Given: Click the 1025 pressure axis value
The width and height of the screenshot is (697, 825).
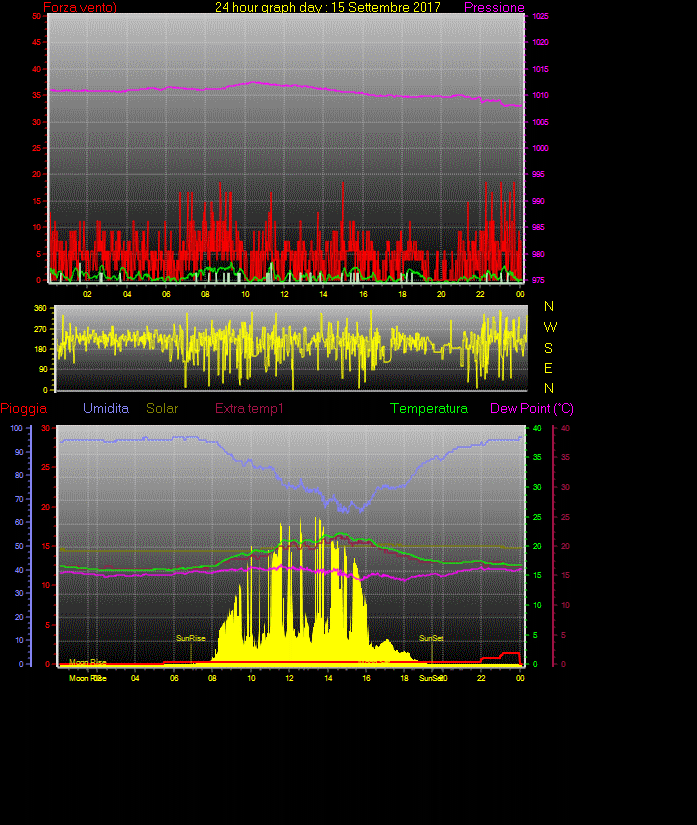Looking at the screenshot, I should tap(540, 16).
